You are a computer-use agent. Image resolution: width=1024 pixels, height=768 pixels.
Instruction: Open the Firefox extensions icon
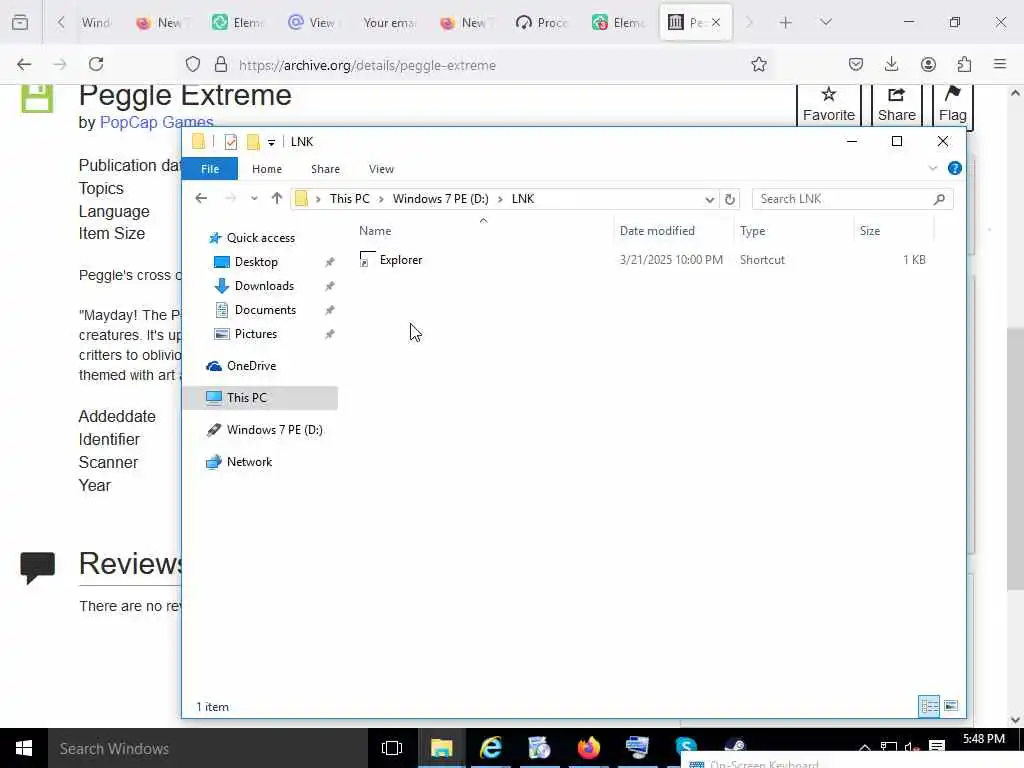click(964, 64)
